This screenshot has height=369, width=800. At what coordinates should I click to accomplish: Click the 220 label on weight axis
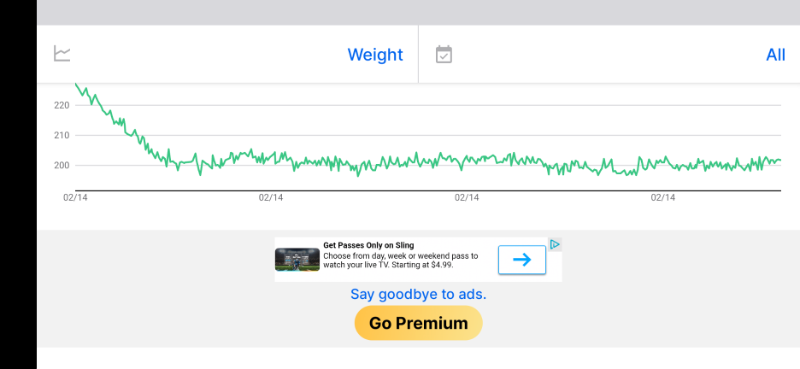tap(61, 105)
